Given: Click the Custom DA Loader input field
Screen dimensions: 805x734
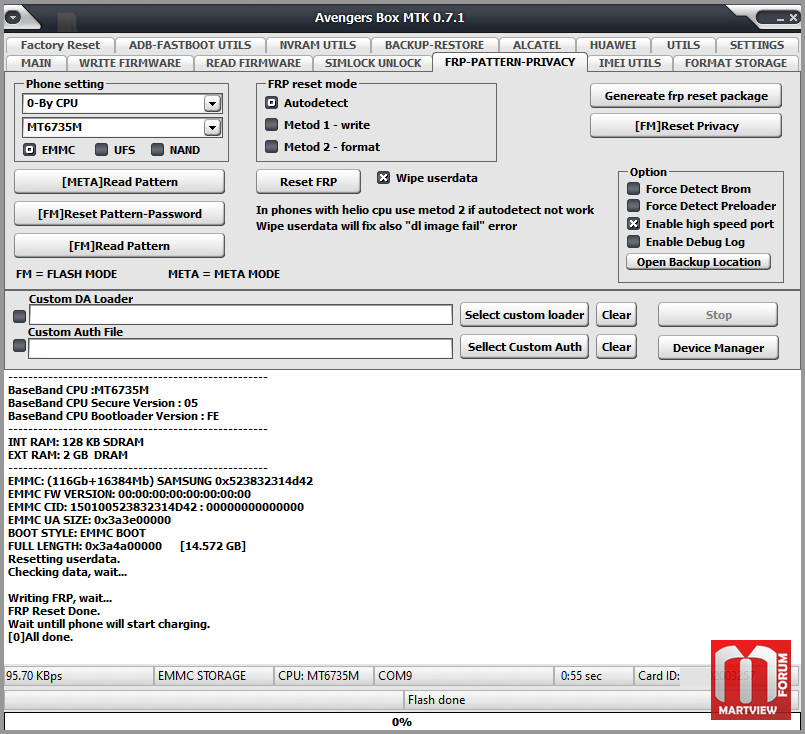Looking at the screenshot, I should pyautogui.click(x=241, y=315).
